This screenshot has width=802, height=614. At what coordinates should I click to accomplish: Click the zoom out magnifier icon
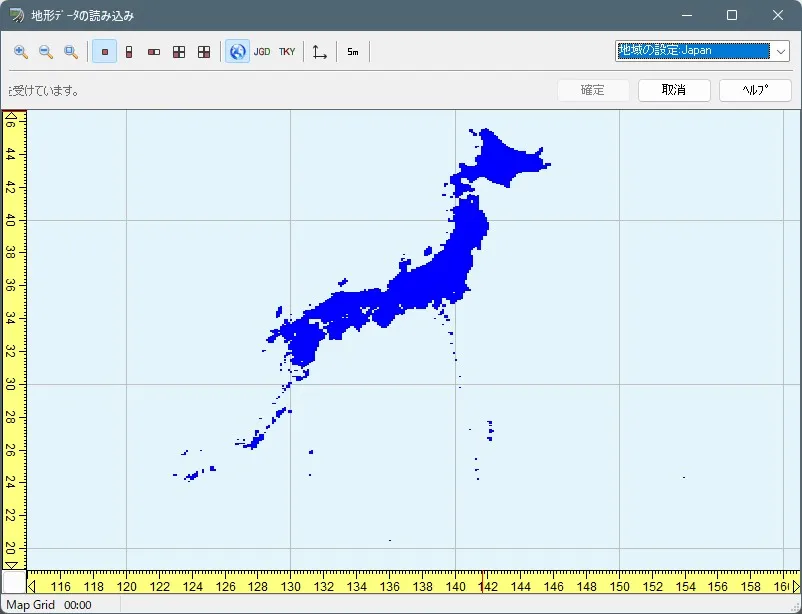(46, 52)
